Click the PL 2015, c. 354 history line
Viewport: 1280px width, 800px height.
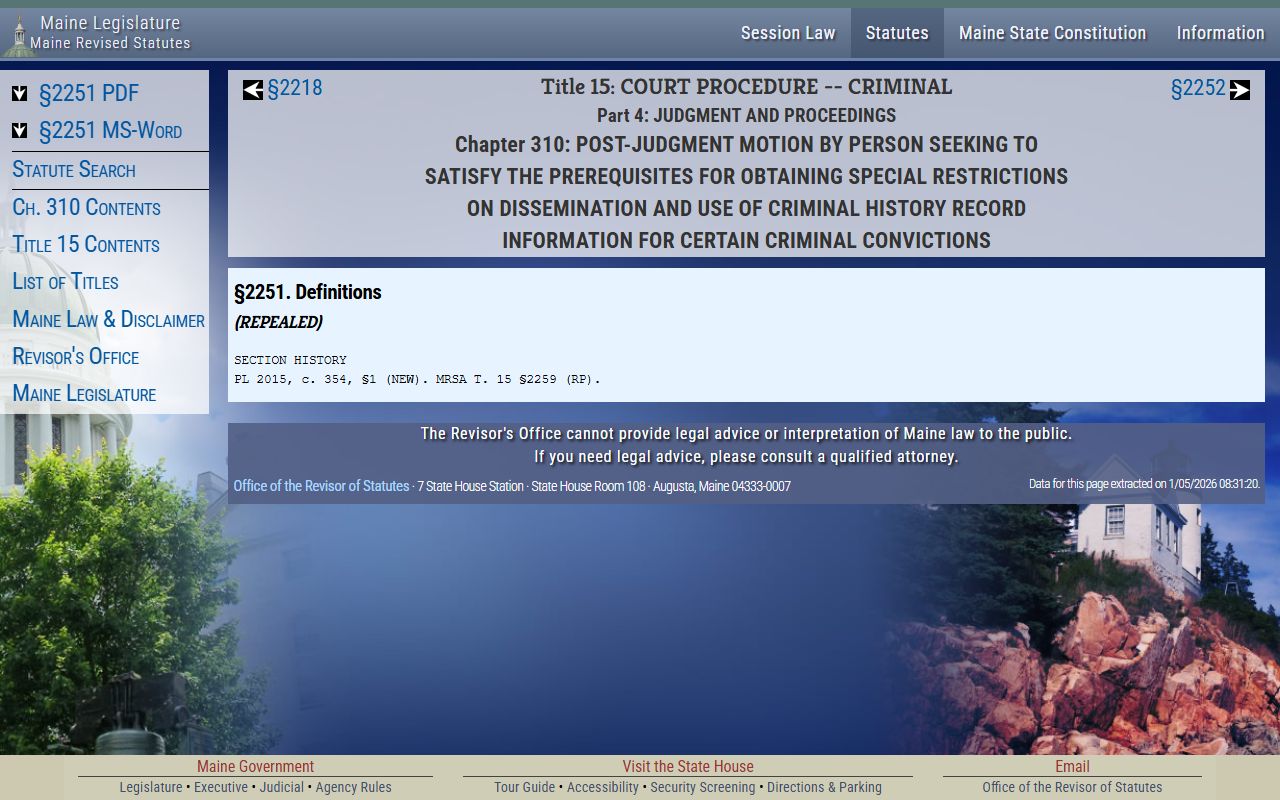pos(417,379)
